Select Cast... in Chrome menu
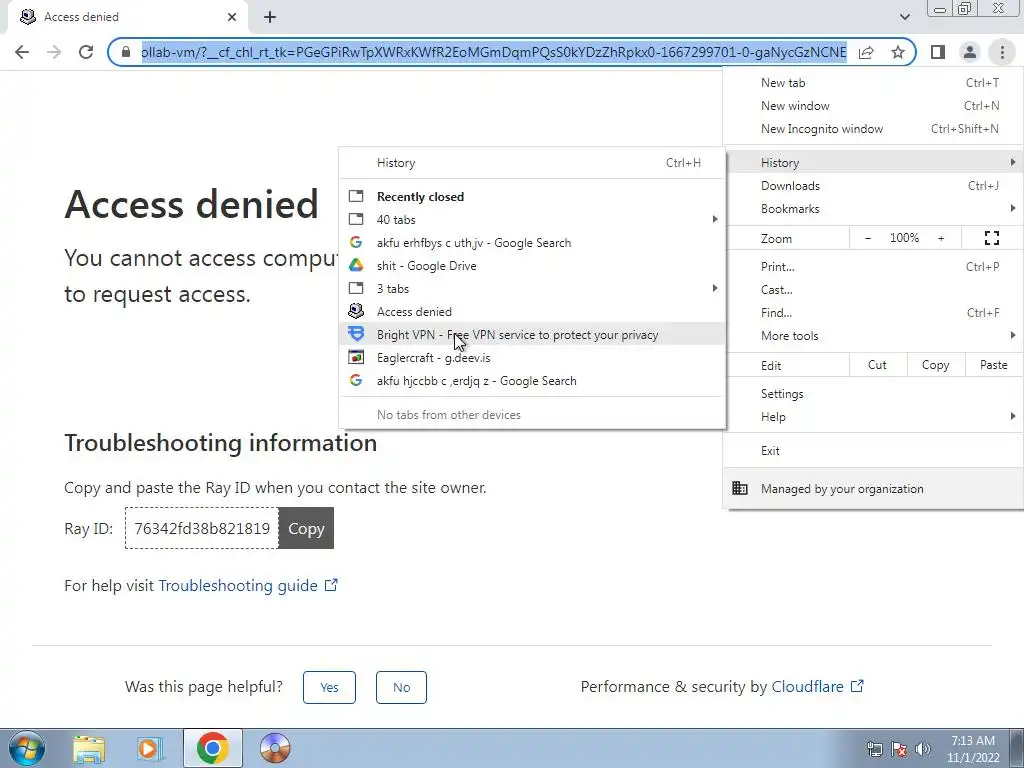The image size is (1024, 768). click(x=872, y=289)
